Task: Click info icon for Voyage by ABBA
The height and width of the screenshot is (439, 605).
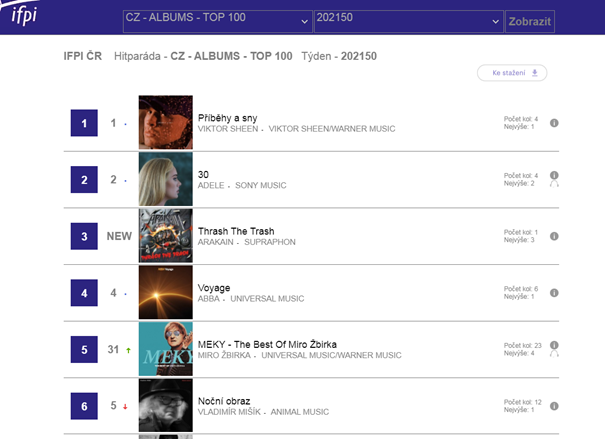Action: tap(554, 293)
